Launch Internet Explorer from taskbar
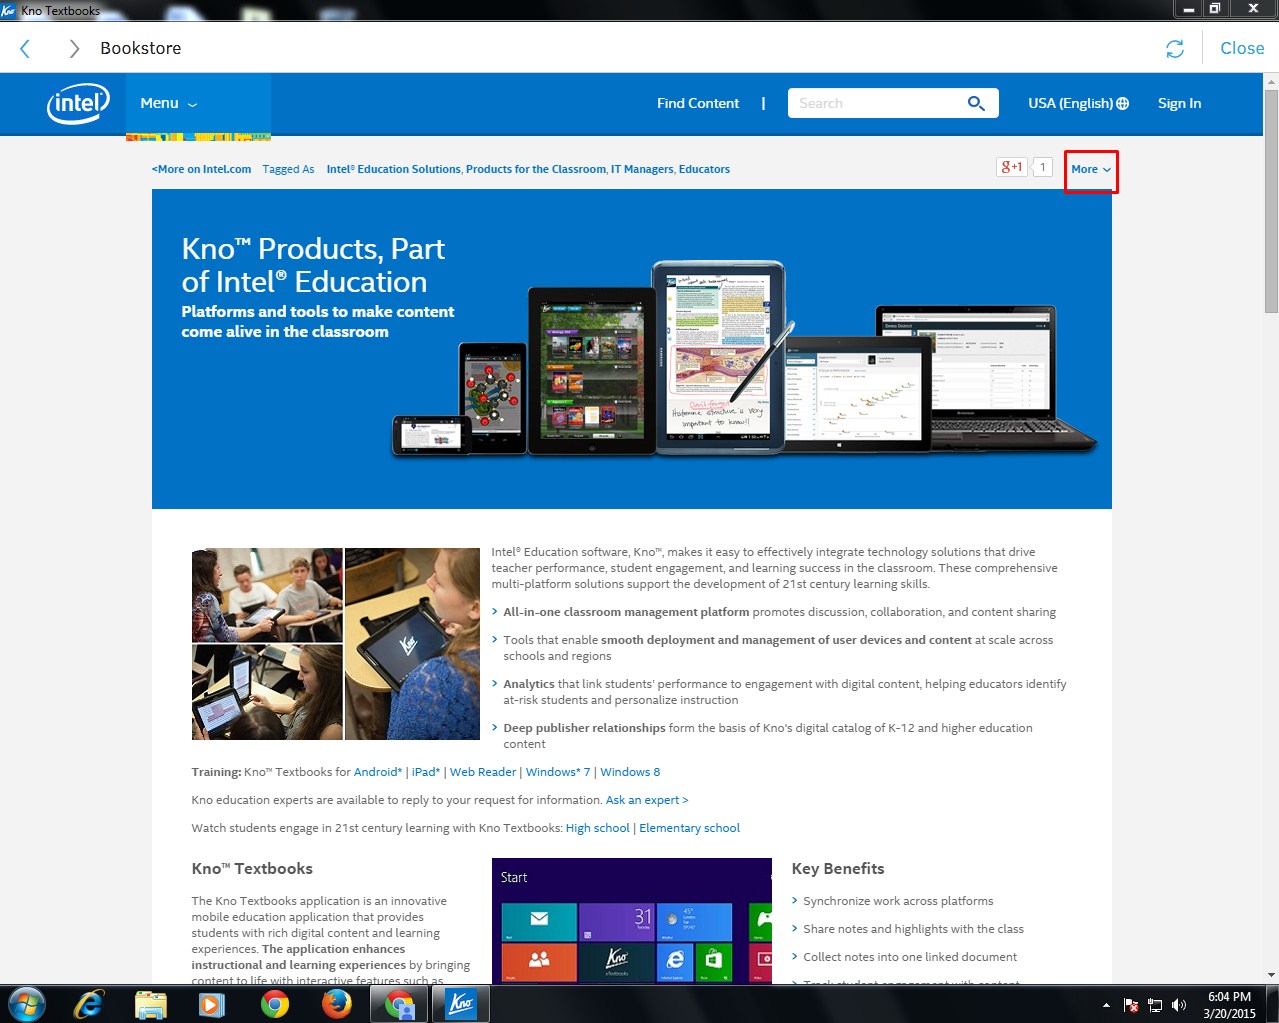Viewport: 1279px width, 1023px height. click(89, 1004)
